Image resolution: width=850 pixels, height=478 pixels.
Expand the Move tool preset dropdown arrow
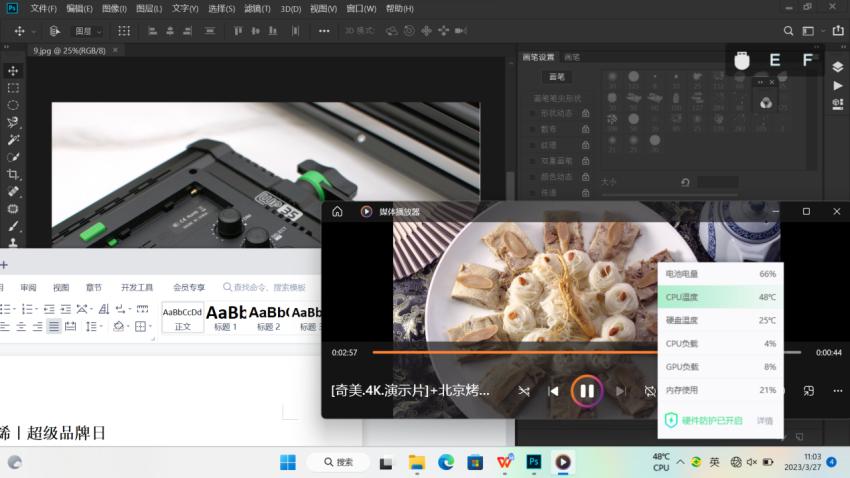34,31
